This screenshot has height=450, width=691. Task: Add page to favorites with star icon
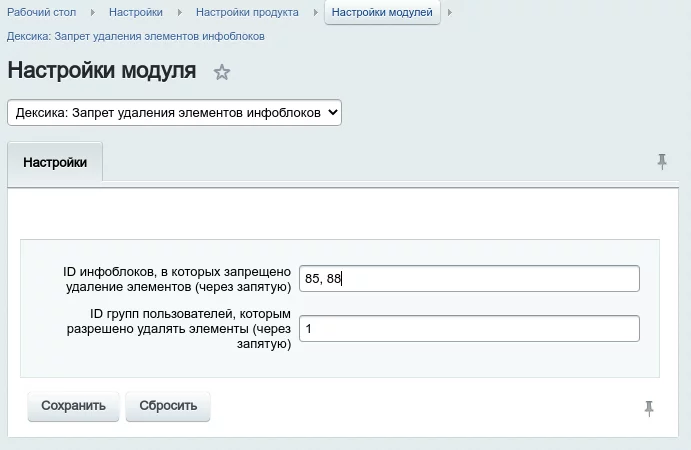coord(222,72)
